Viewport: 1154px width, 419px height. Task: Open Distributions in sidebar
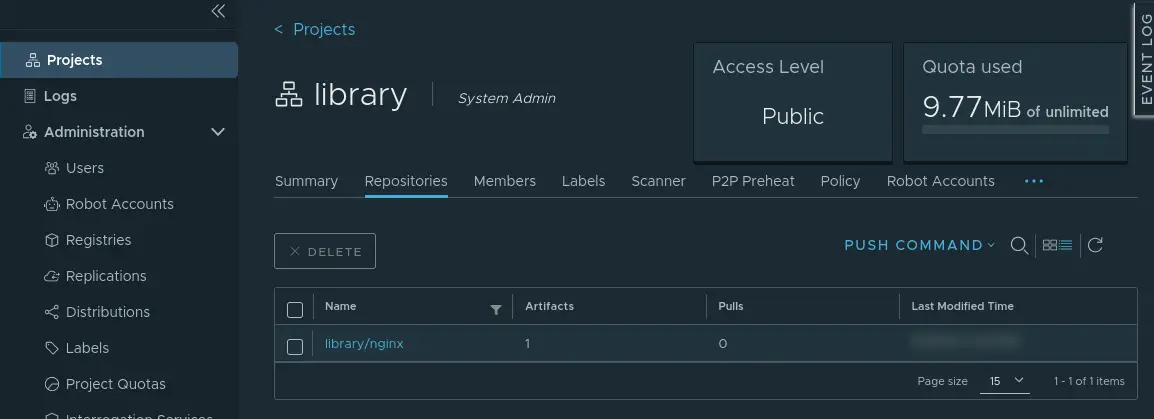[107, 312]
